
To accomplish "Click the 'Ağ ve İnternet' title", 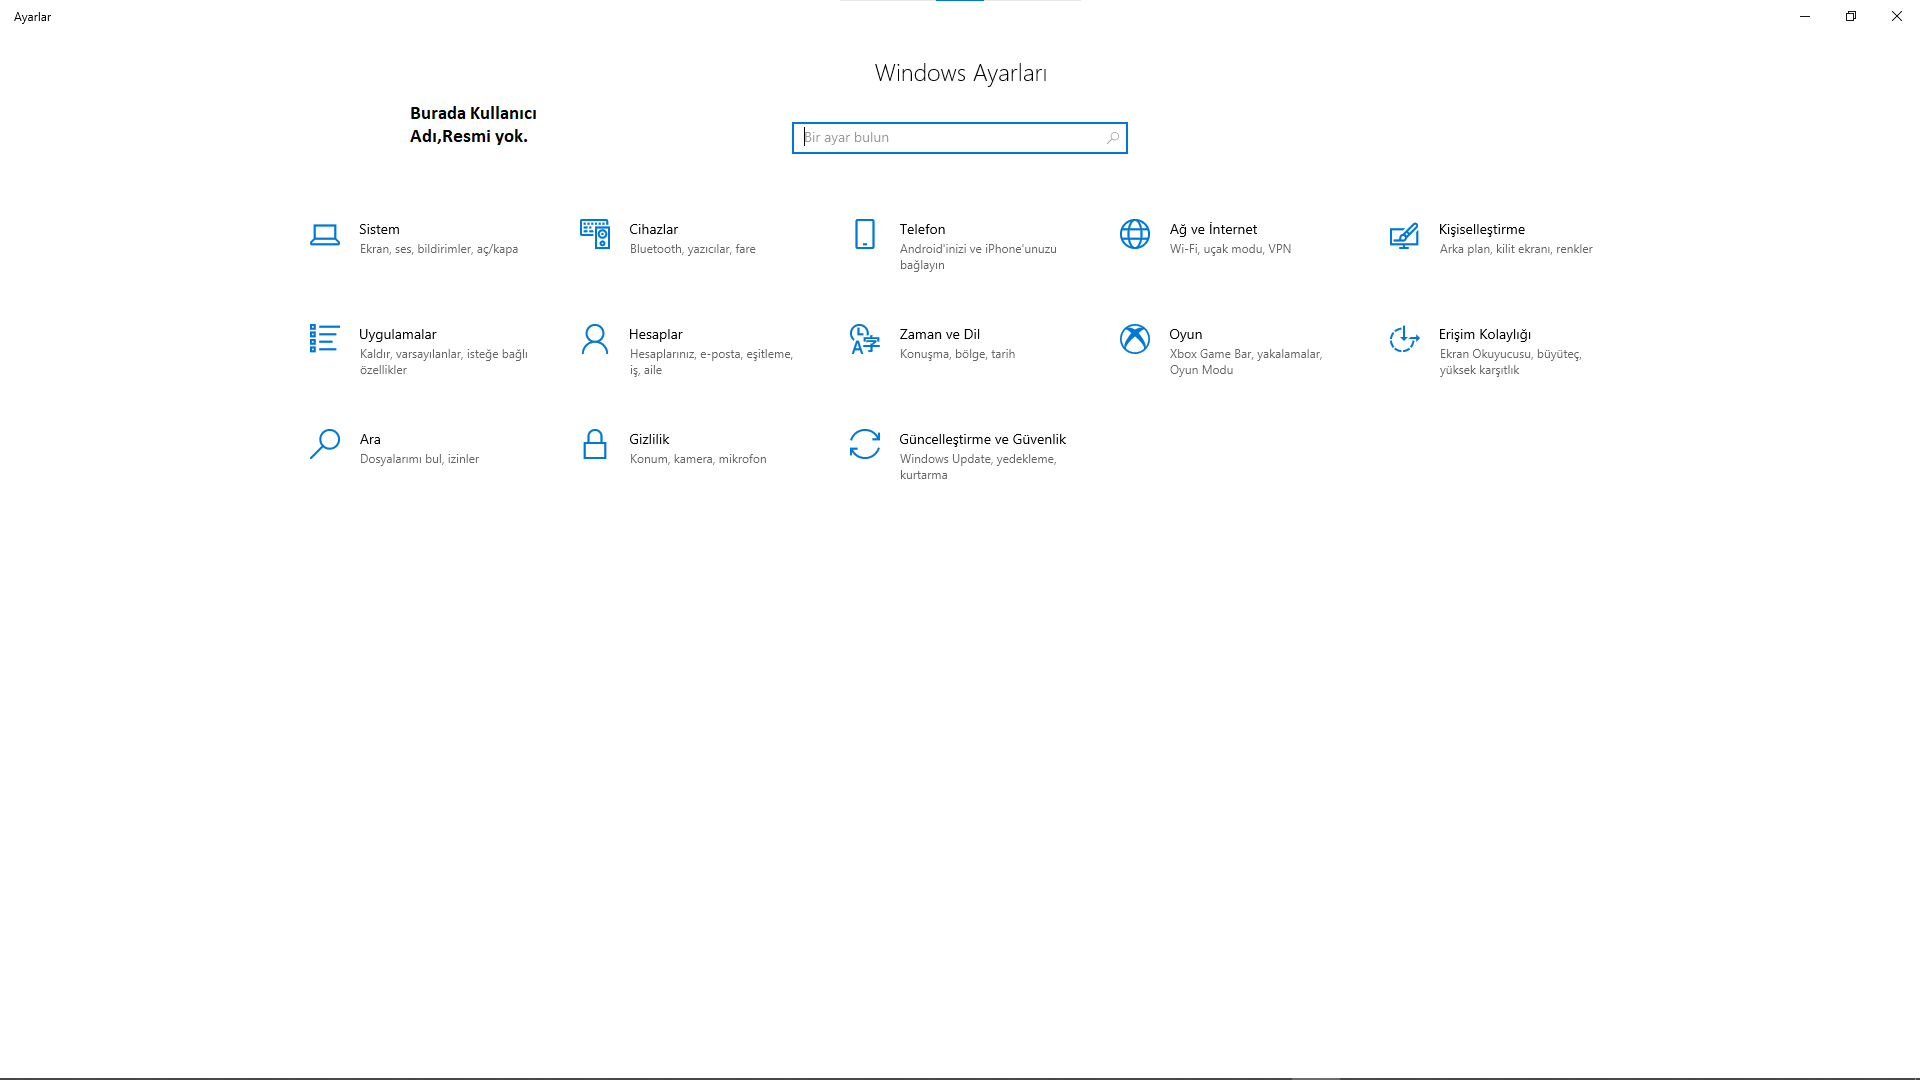I will (x=1213, y=229).
